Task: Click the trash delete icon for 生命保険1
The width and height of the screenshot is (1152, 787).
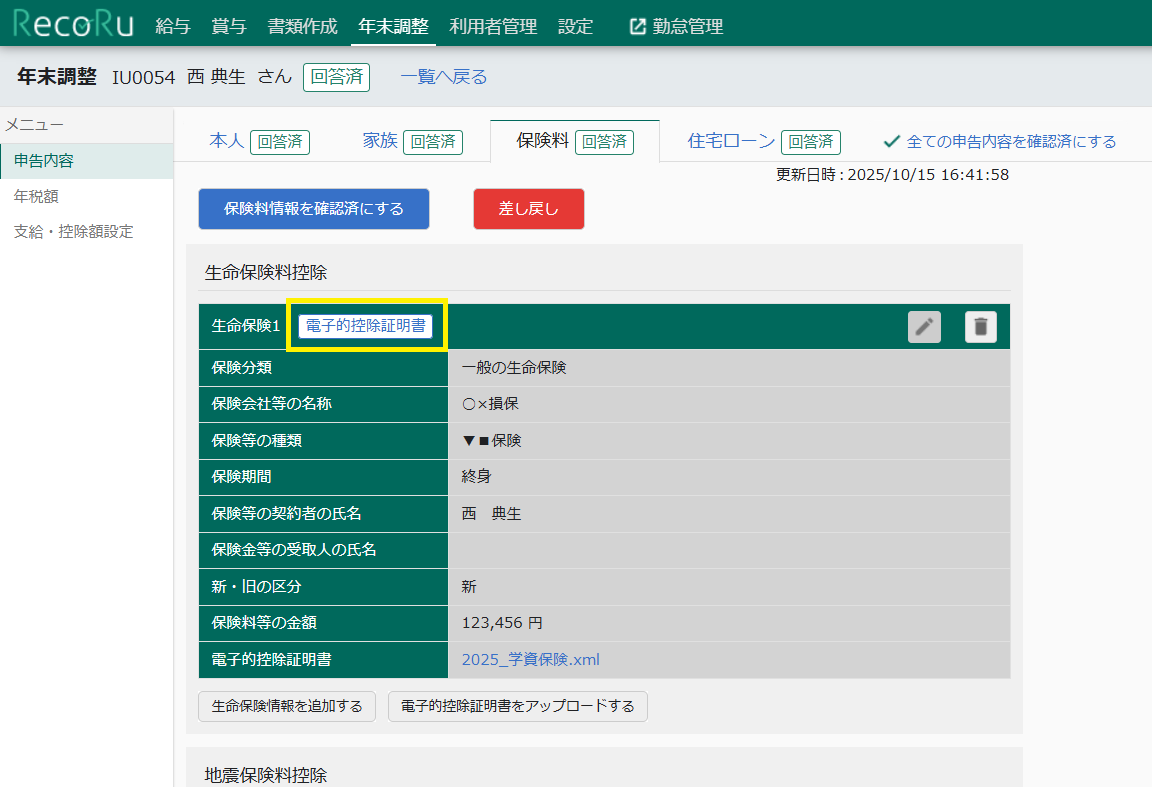Action: click(x=981, y=327)
